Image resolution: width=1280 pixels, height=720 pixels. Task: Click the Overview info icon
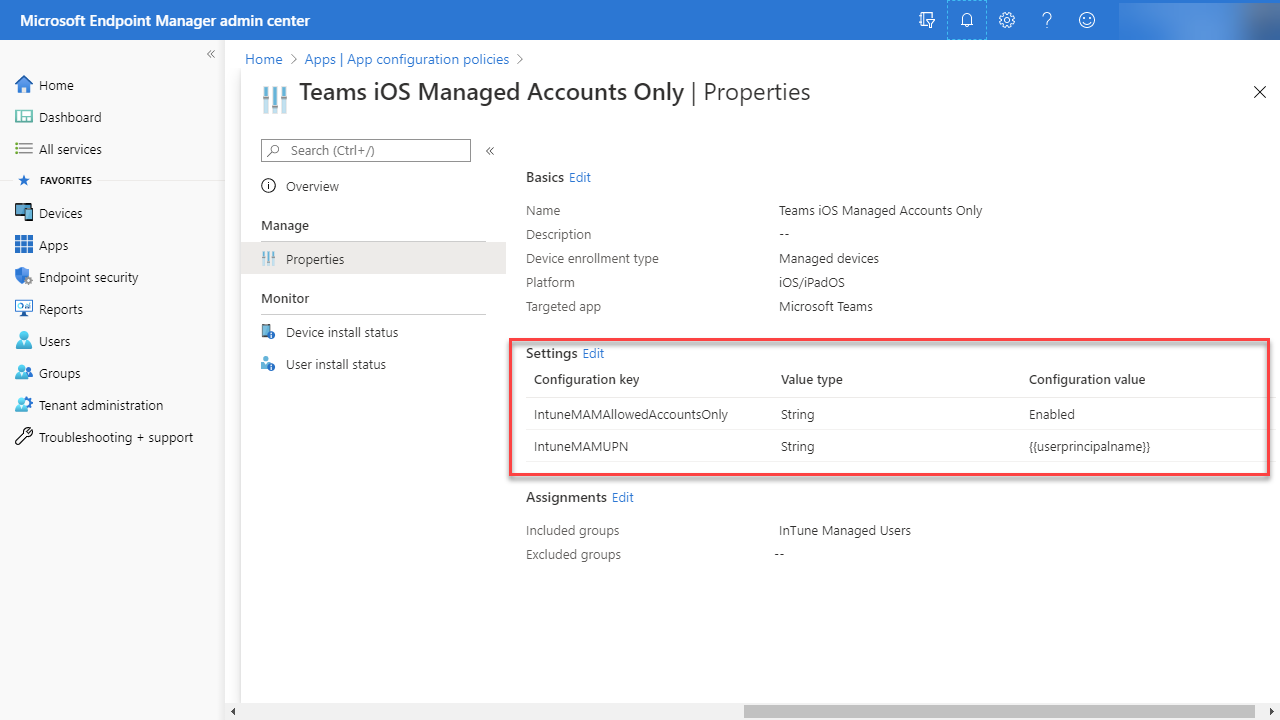[268, 186]
